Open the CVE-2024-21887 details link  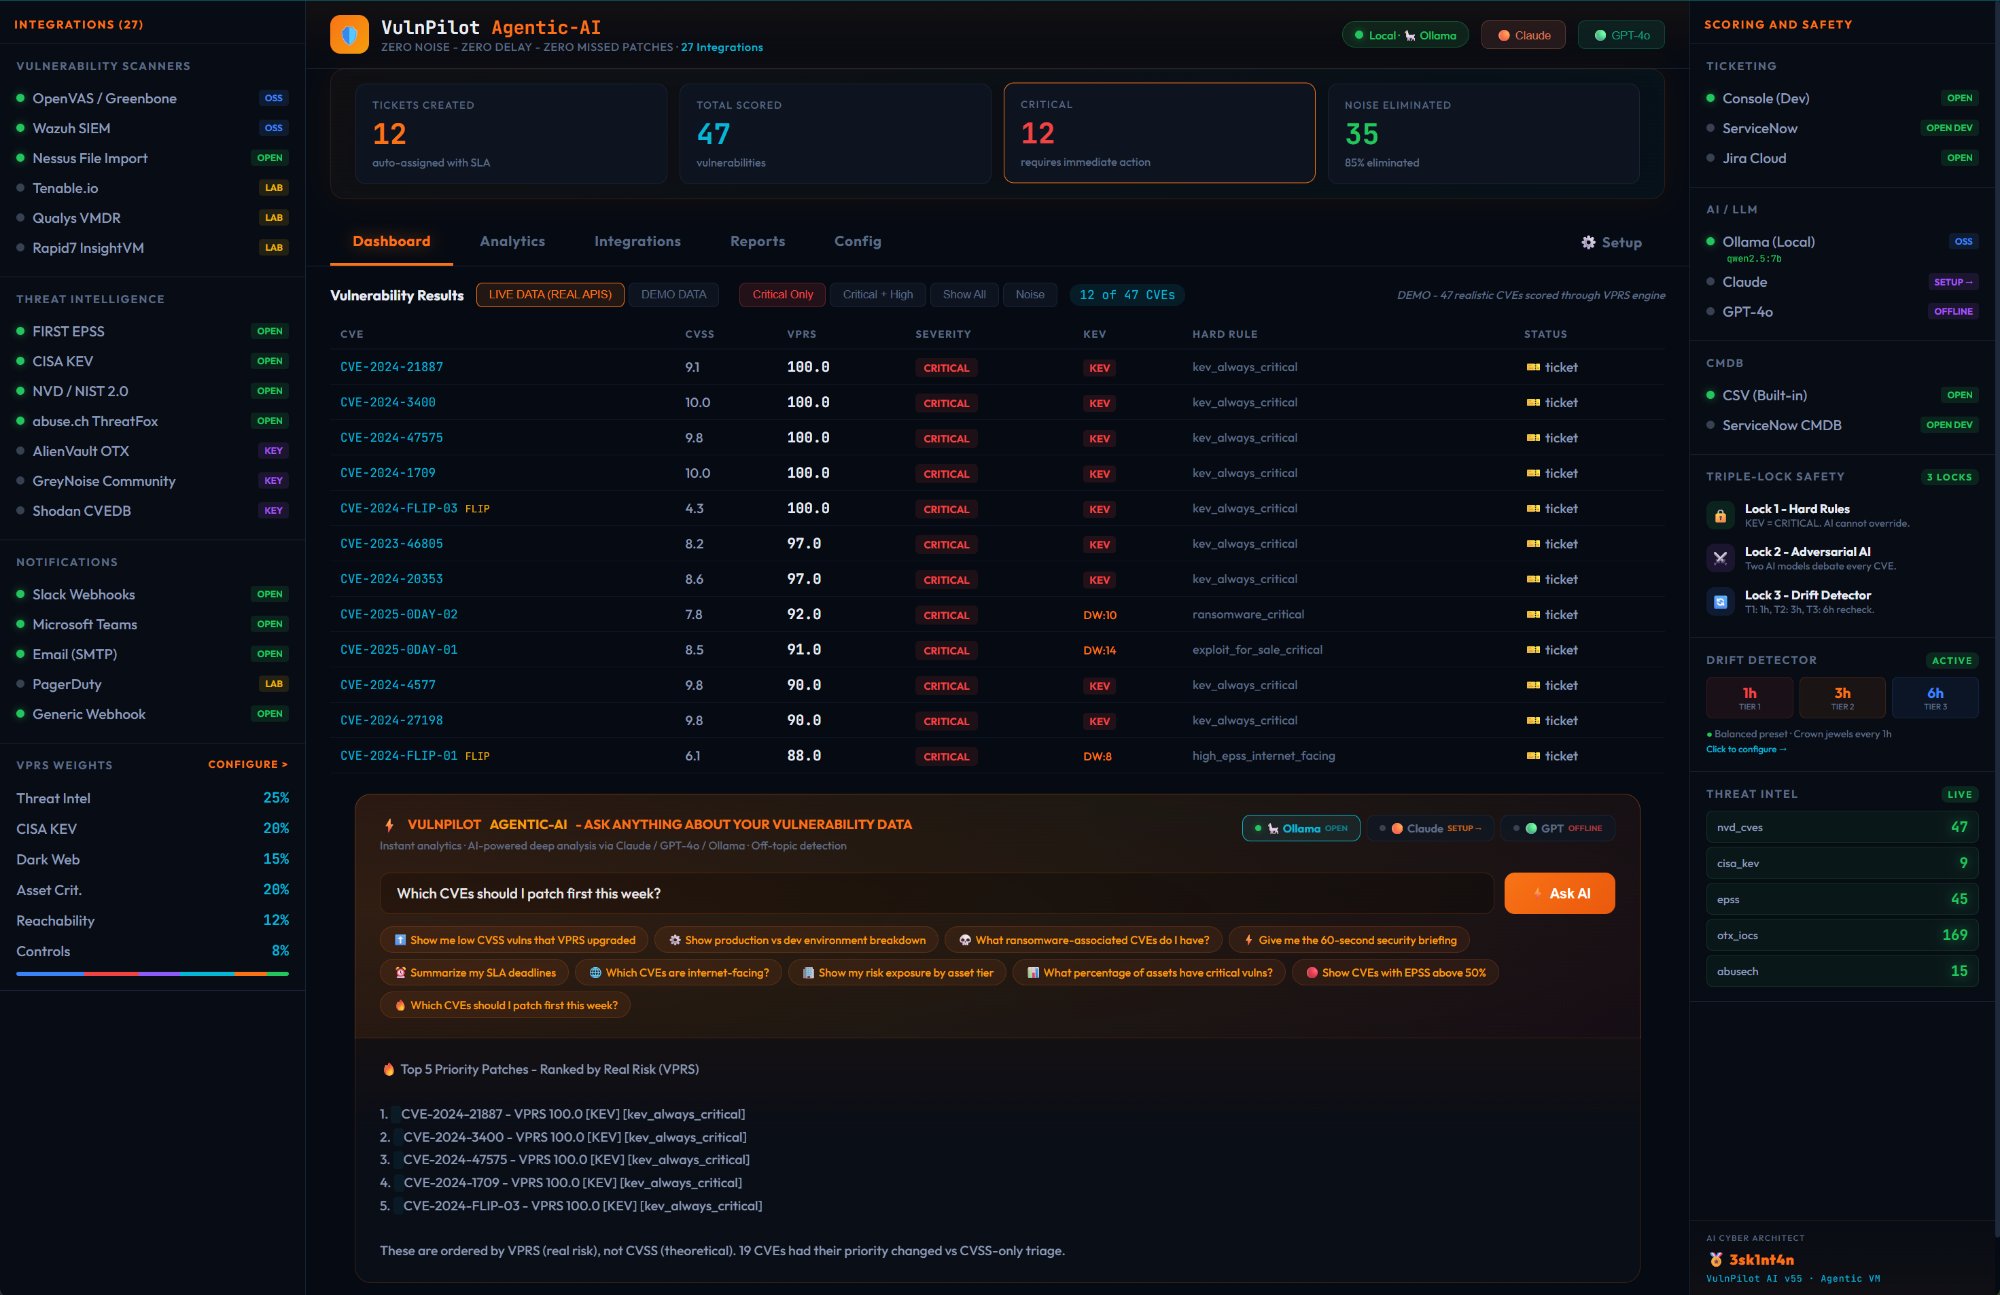[392, 367]
